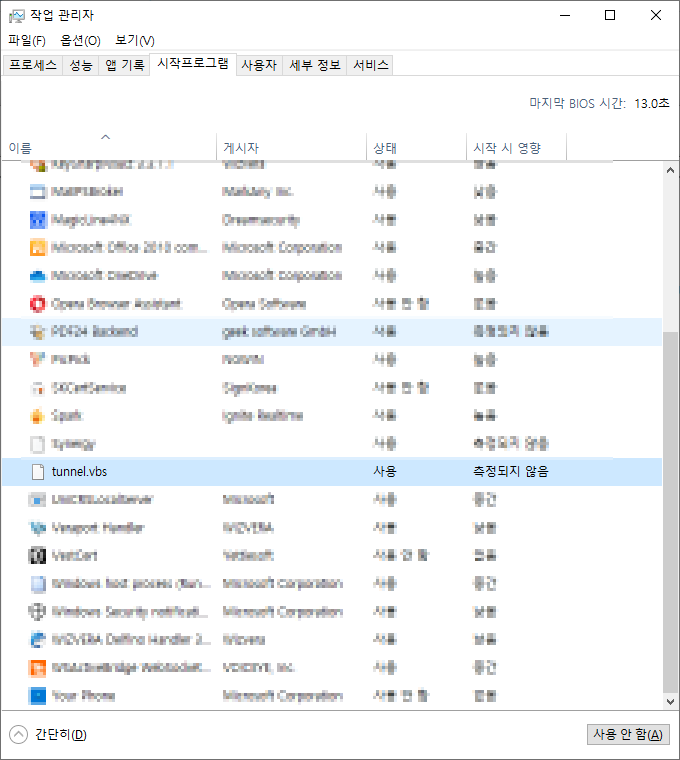Sort by the 이름 column header
The height and width of the screenshot is (760, 680).
pos(109,147)
